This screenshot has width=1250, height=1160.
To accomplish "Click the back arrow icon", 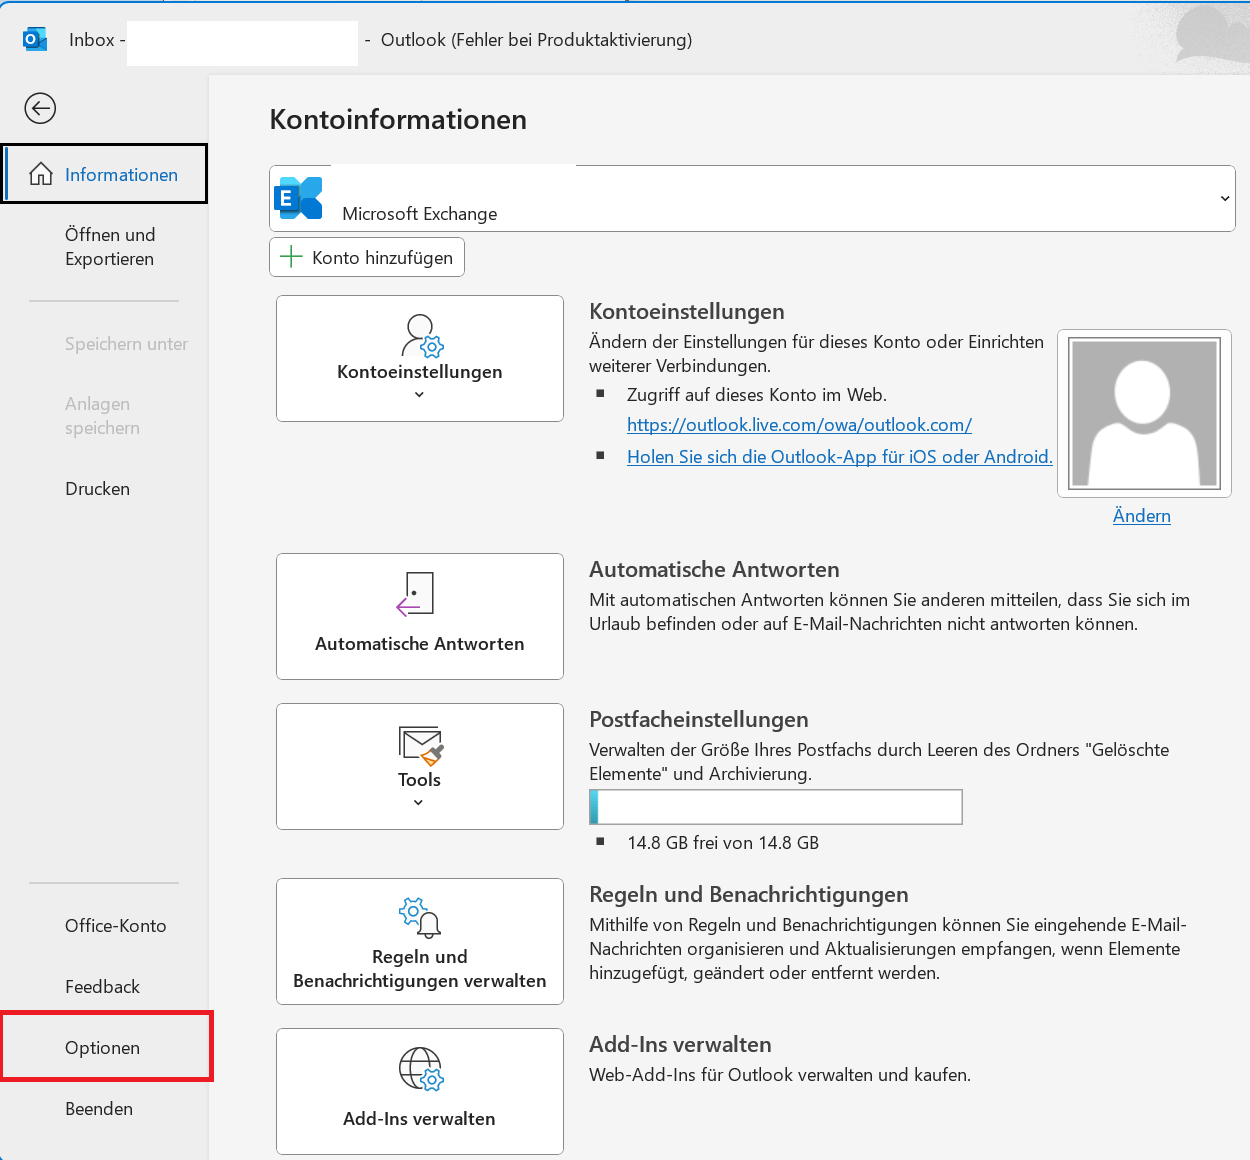I will pyautogui.click(x=40, y=108).
